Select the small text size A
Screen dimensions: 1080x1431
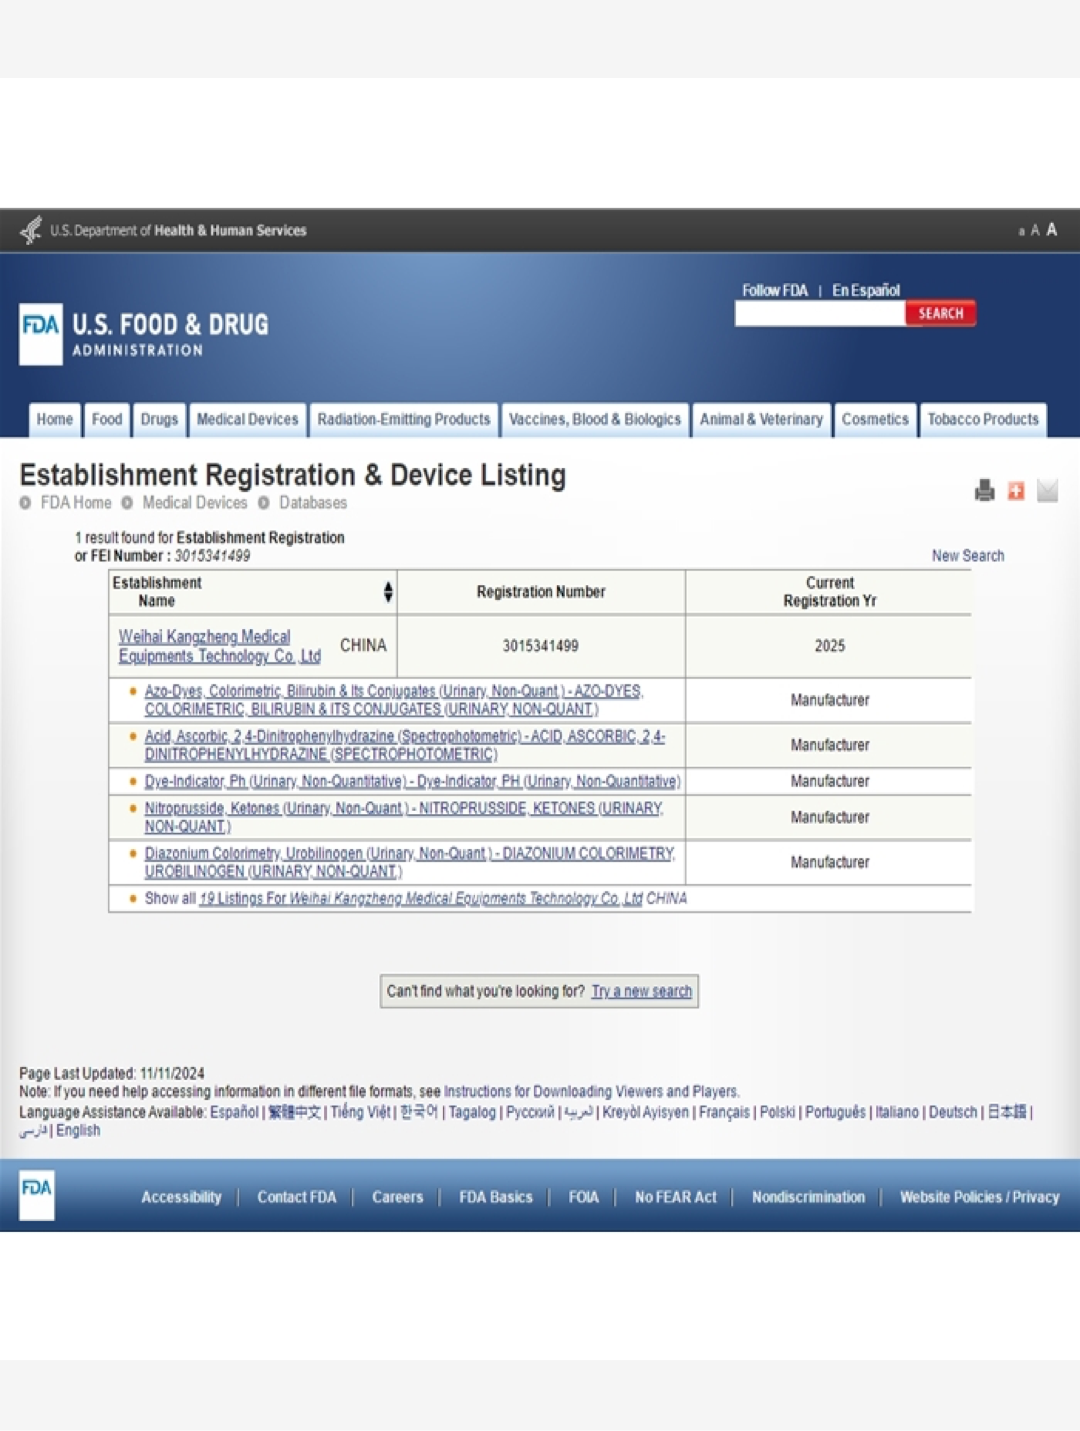tap(1021, 232)
